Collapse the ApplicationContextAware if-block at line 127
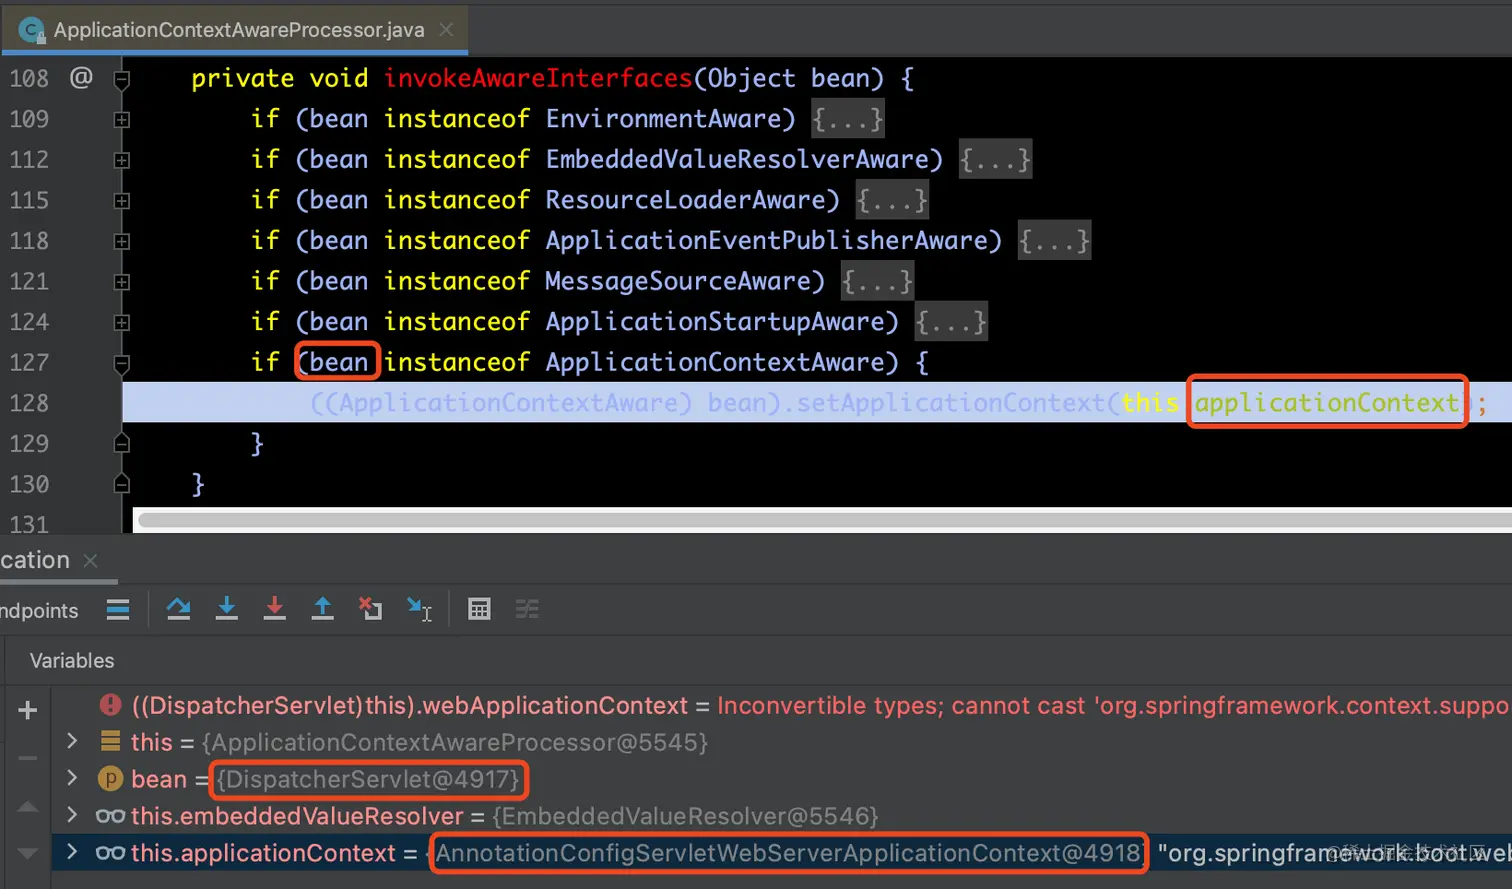The image size is (1512, 889). tap(122, 363)
